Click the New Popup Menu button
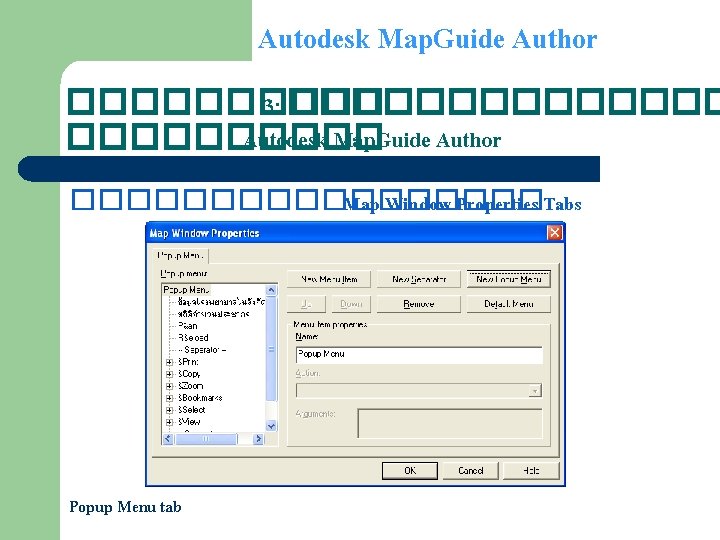 point(508,279)
